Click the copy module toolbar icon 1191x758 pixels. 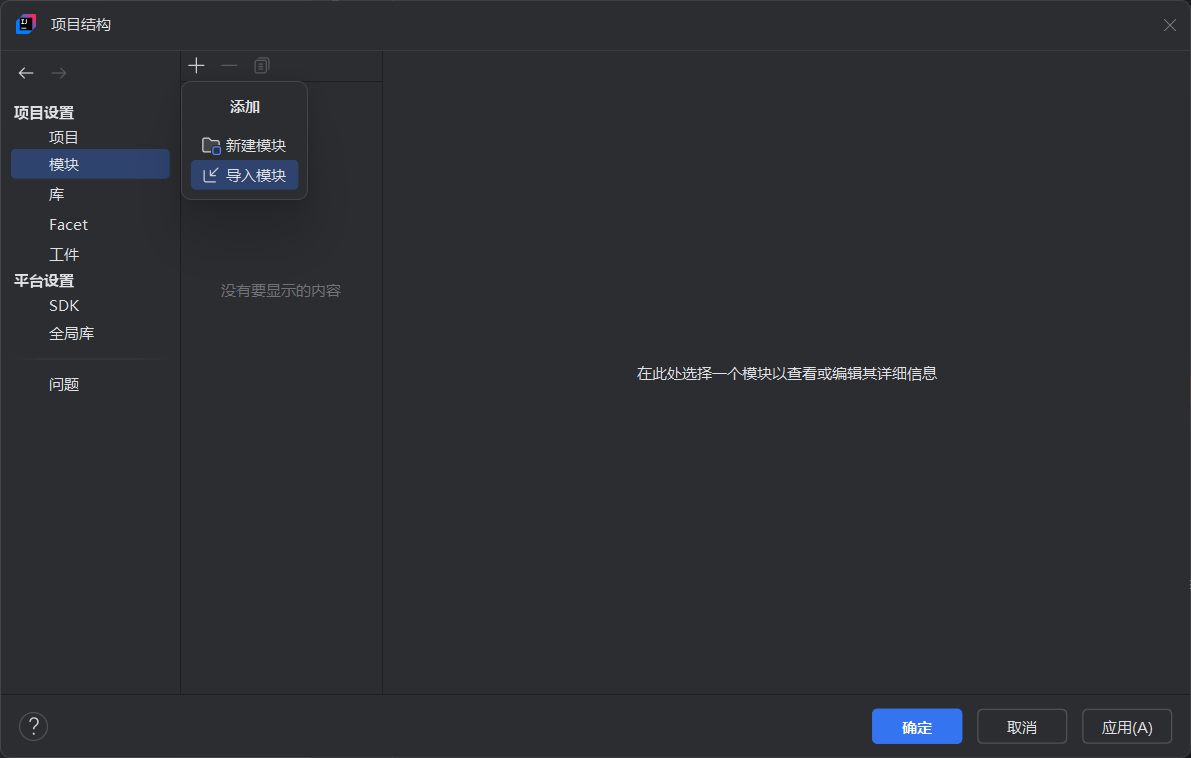coord(262,66)
